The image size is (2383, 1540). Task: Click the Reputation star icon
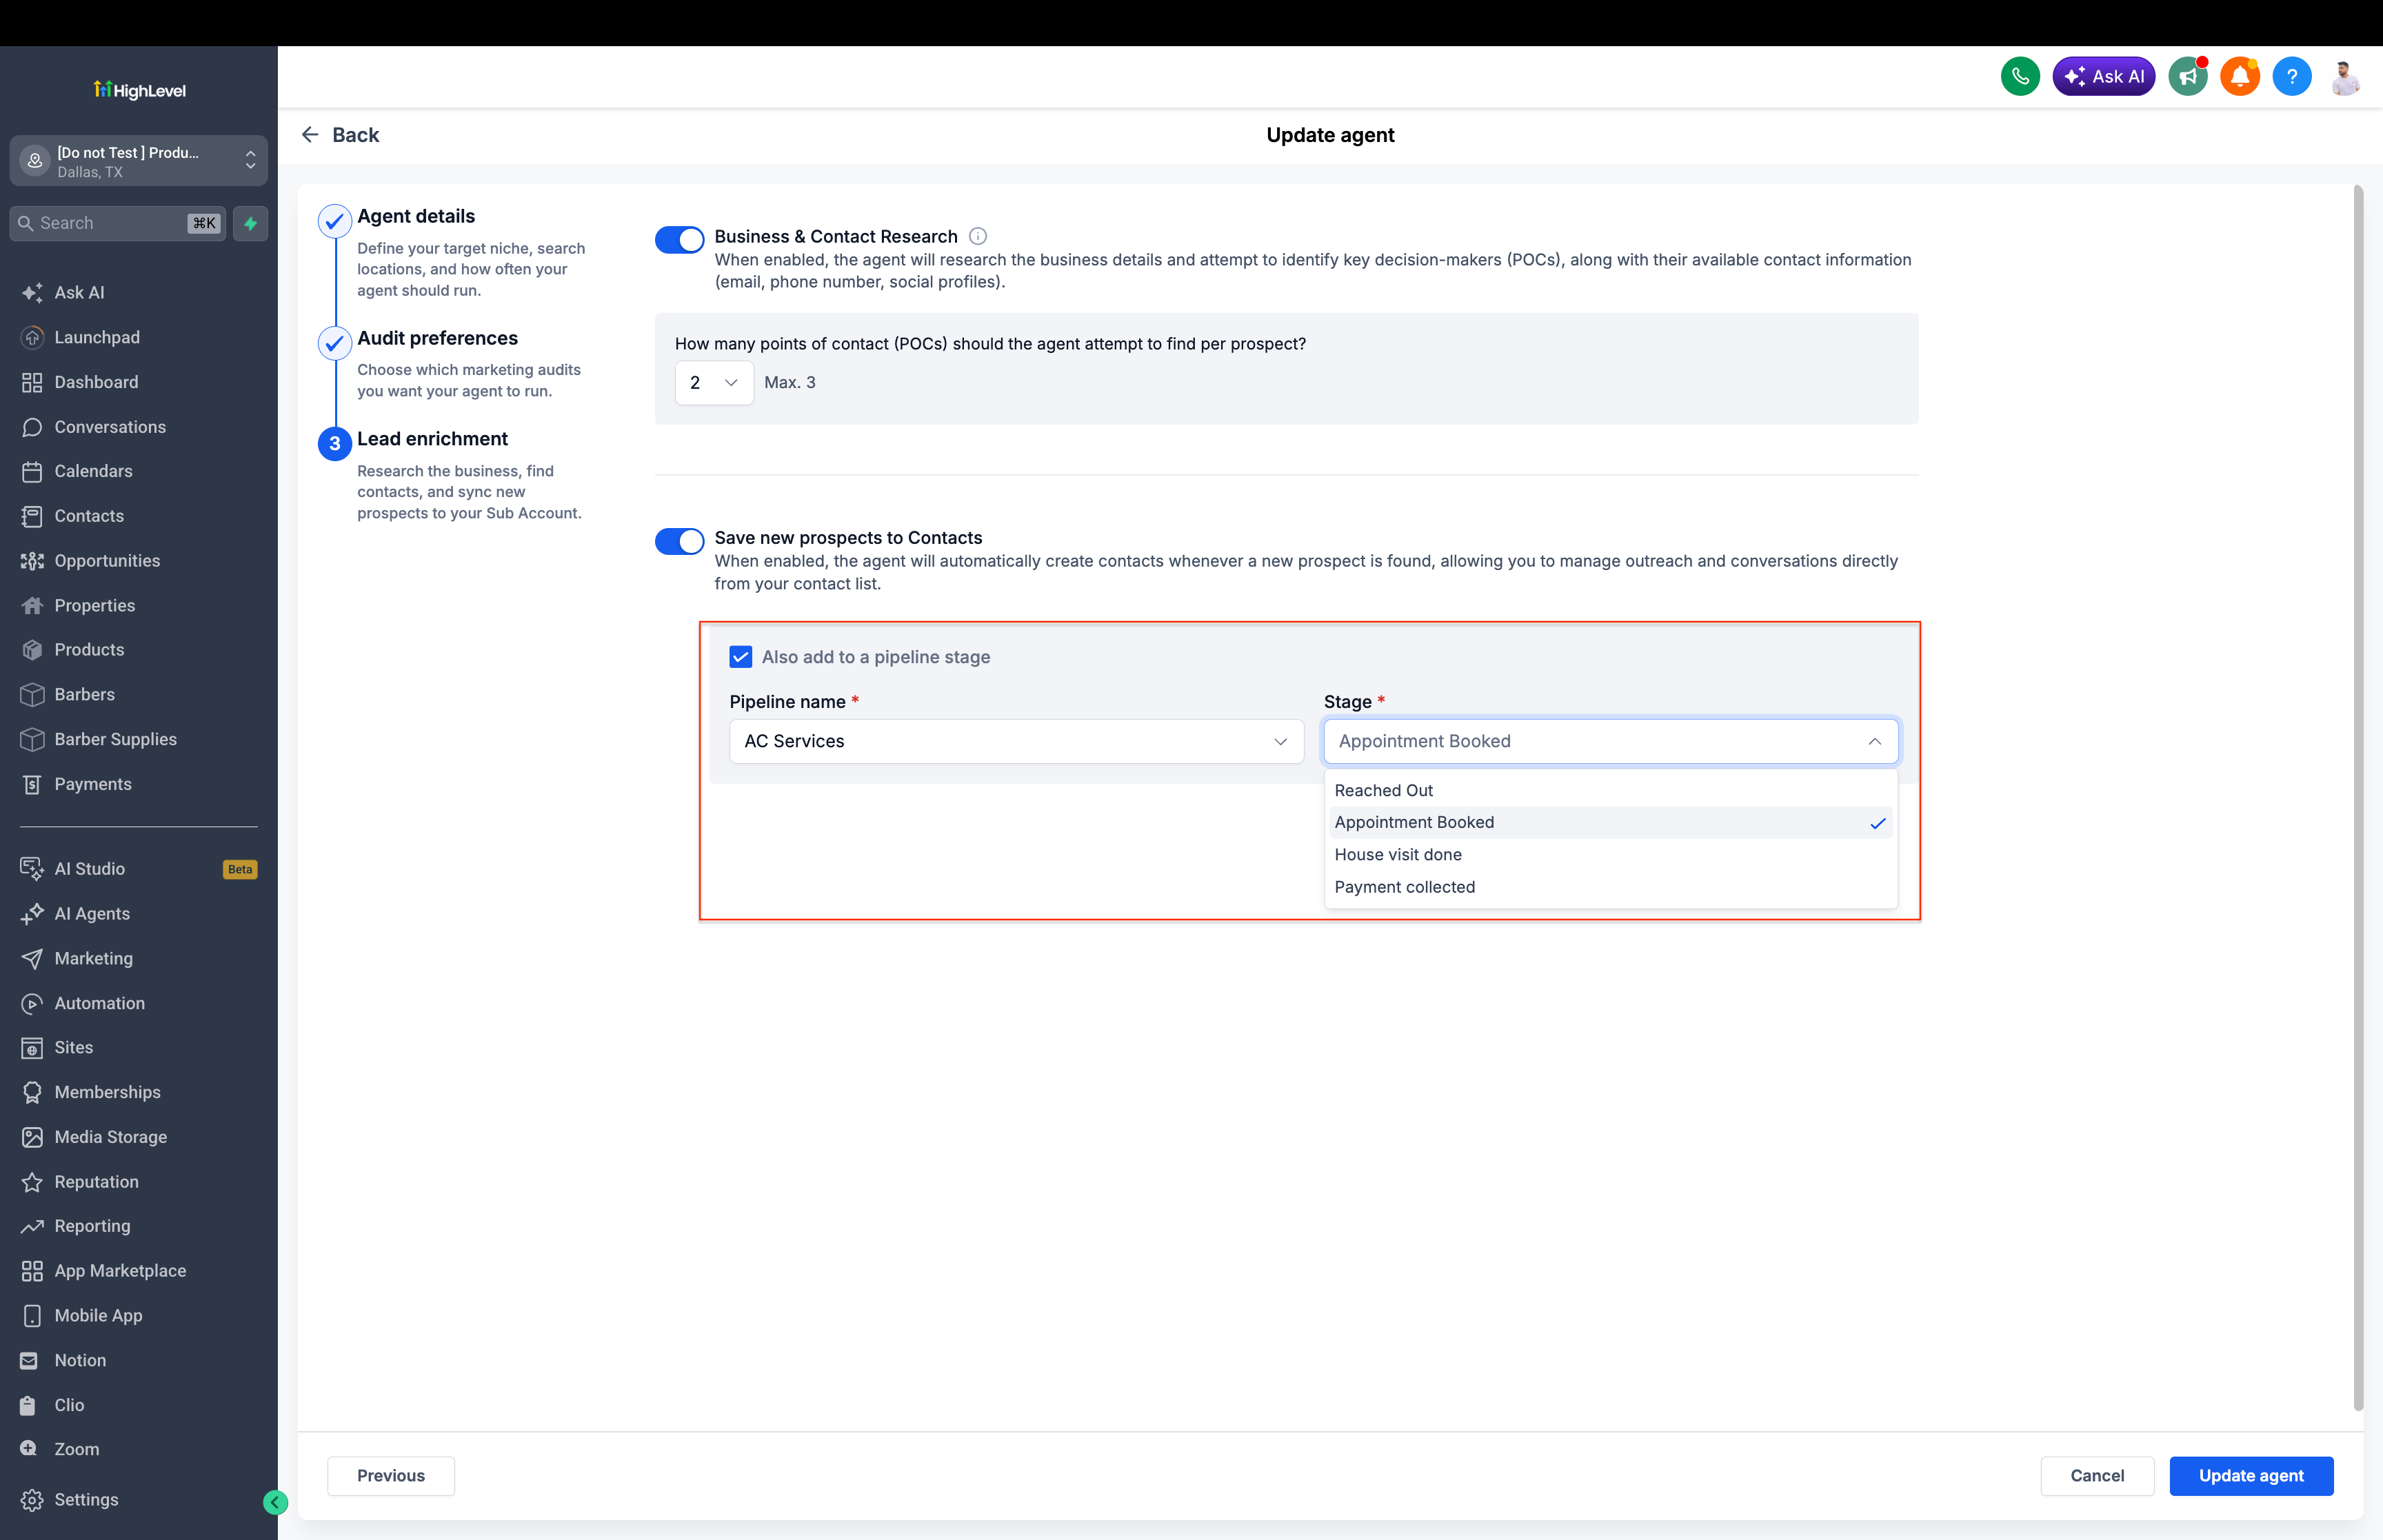pyautogui.click(x=32, y=1182)
